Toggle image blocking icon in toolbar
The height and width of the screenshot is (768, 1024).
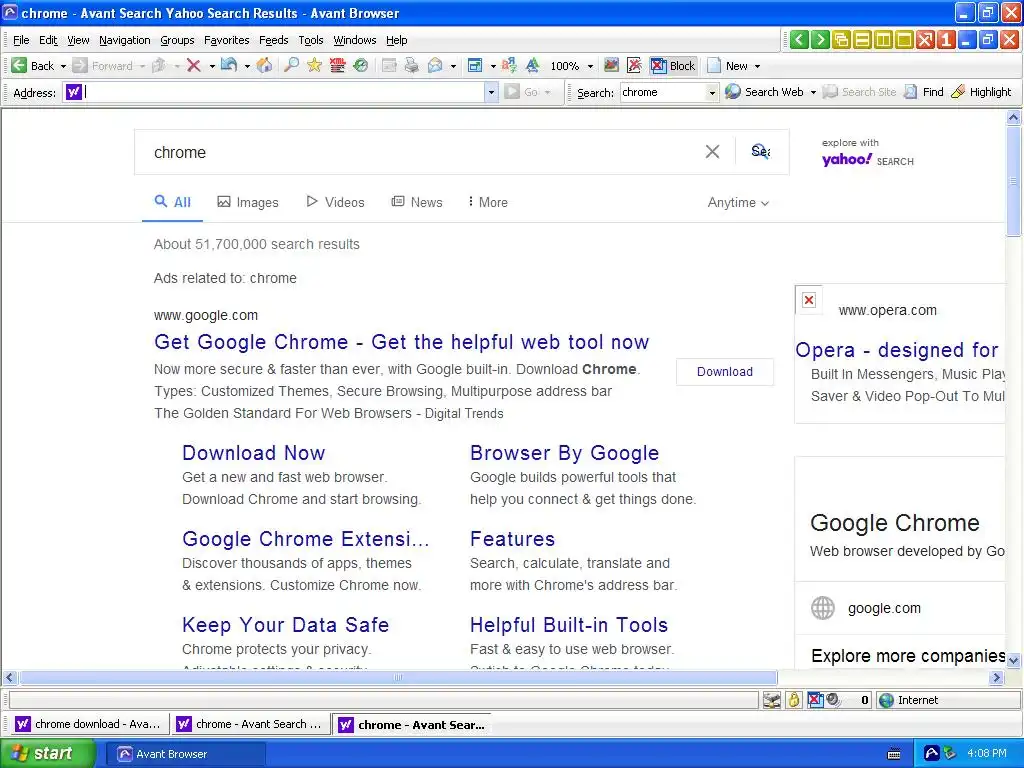click(x=611, y=65)
